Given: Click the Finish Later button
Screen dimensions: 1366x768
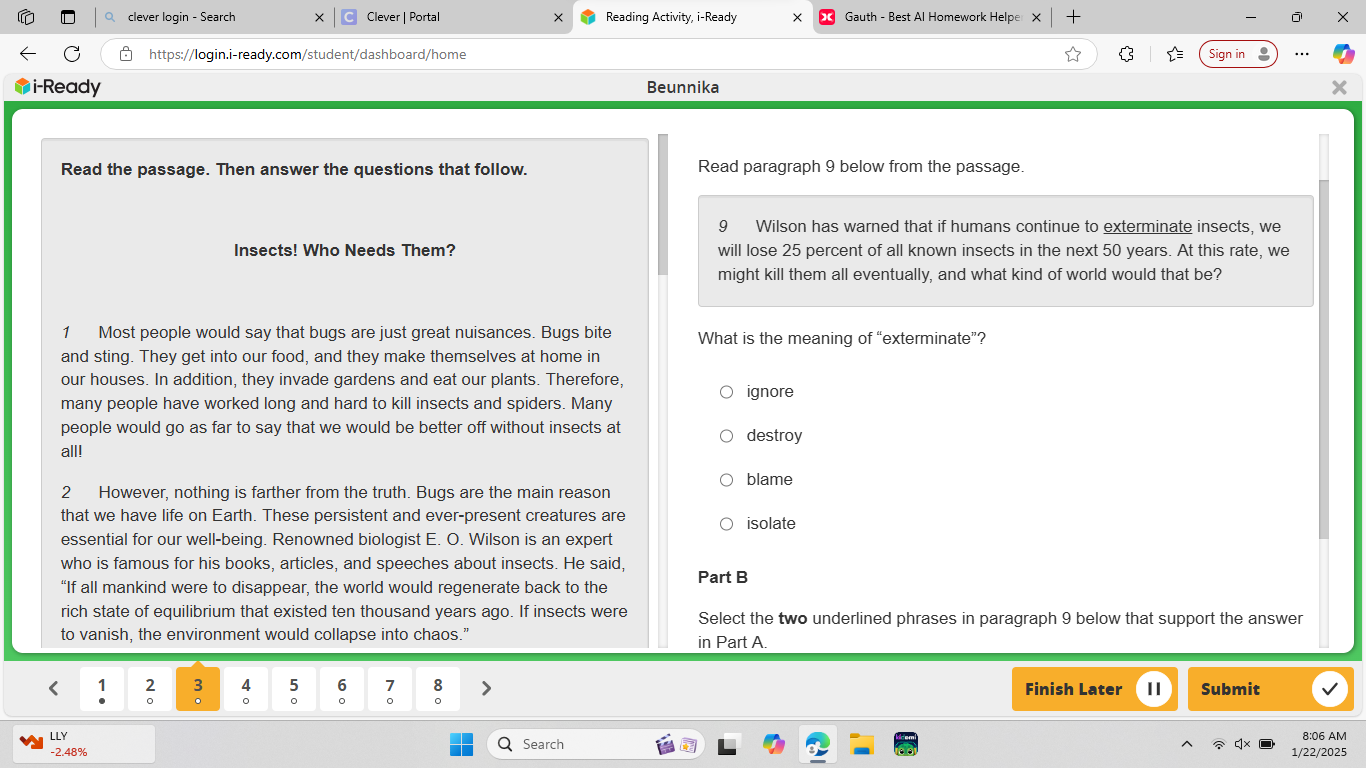Looking at the screenshot, I should point(1094,689).
